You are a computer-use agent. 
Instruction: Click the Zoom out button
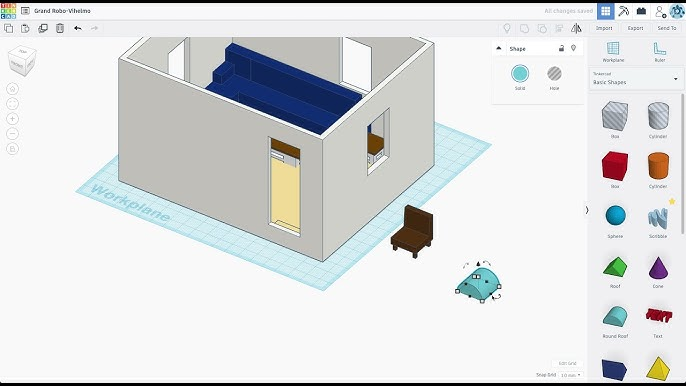coord(12,133)
